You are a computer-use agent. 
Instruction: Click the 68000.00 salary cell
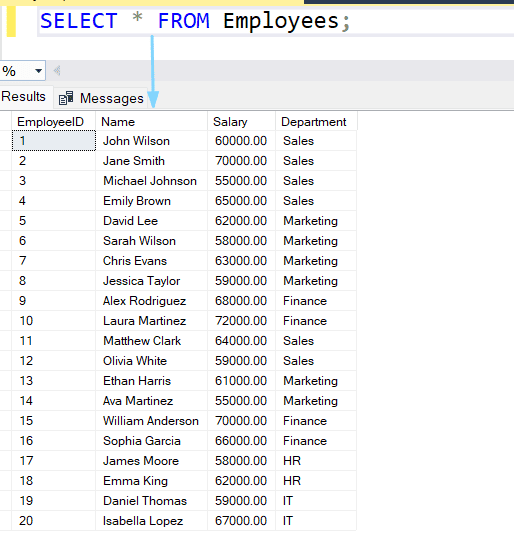point(242,301)
